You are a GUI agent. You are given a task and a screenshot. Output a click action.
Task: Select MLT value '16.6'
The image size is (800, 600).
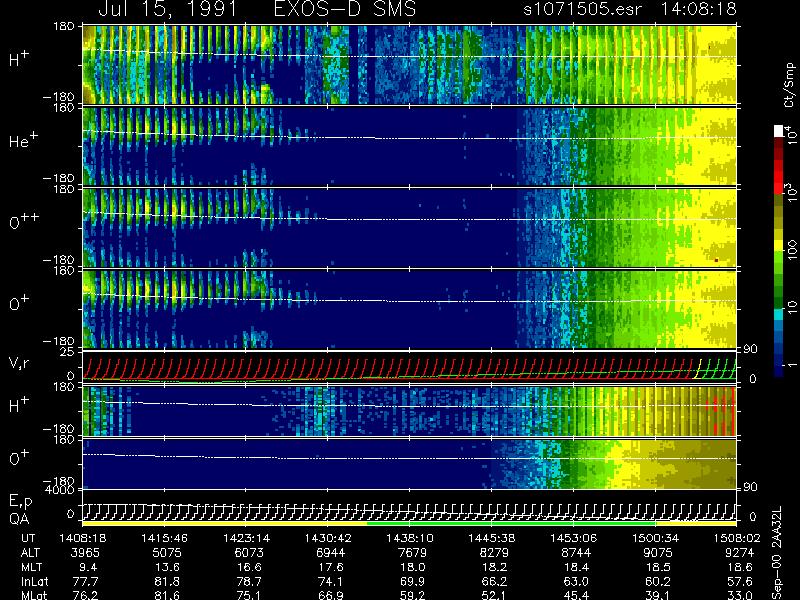249,567
